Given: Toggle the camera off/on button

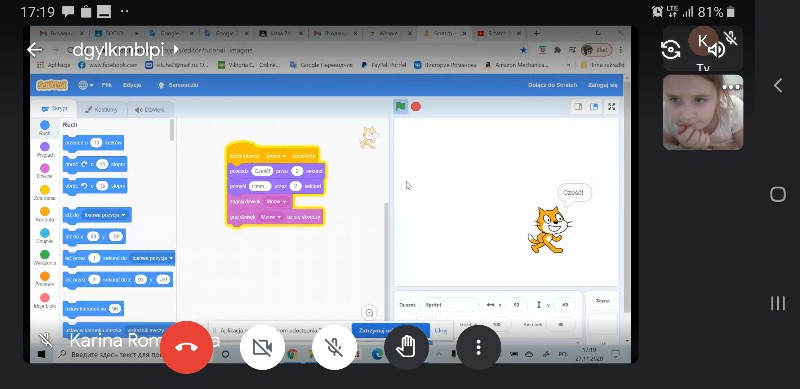Looking at the screenshot, I should (262, 347).
